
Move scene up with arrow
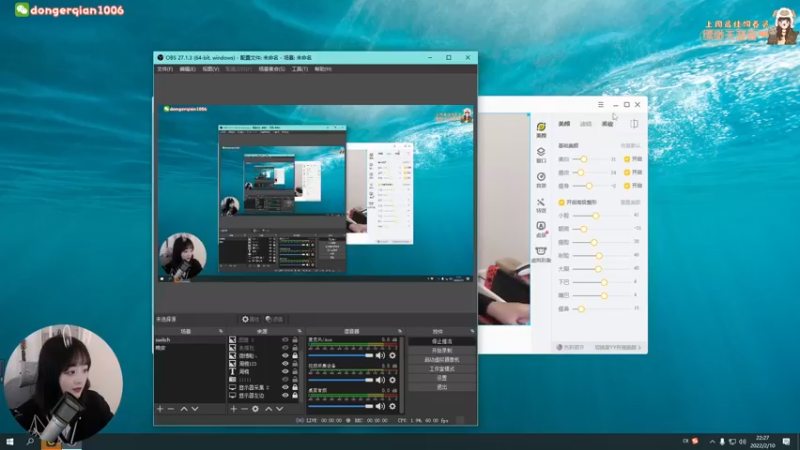184,409
